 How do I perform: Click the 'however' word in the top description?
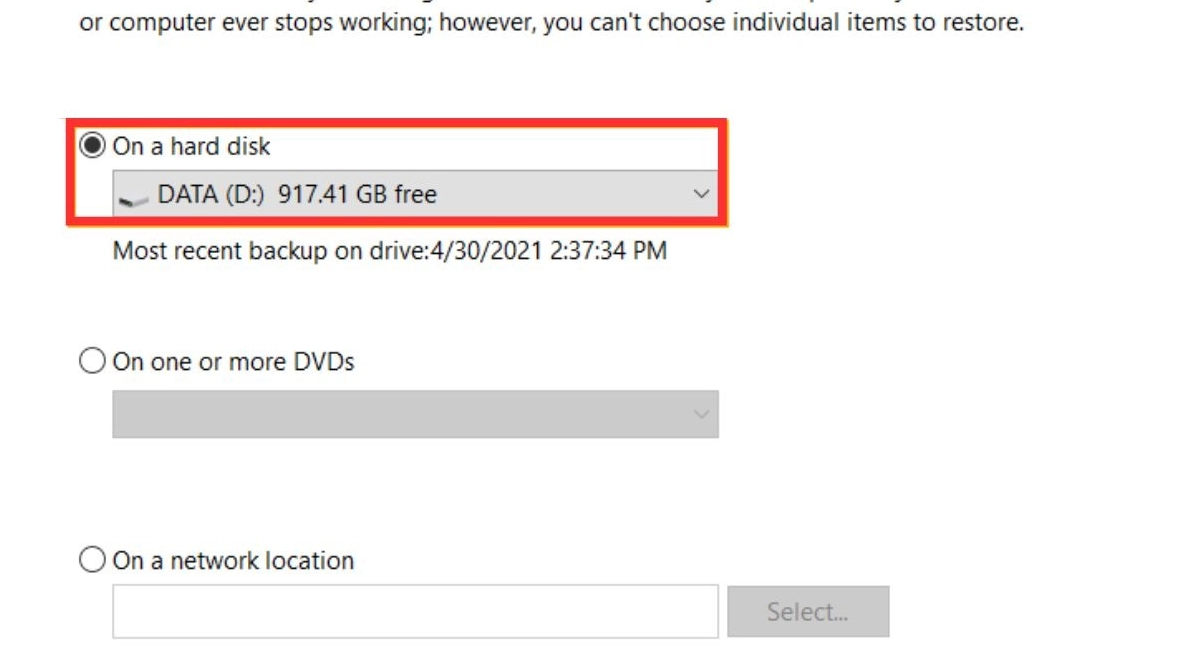coord(487,22)
